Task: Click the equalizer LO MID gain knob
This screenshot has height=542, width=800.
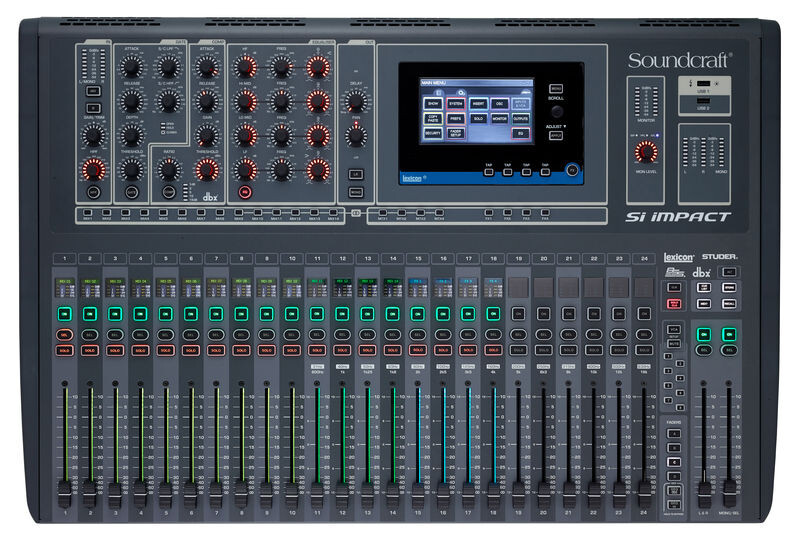Action: tap(245, 135)
